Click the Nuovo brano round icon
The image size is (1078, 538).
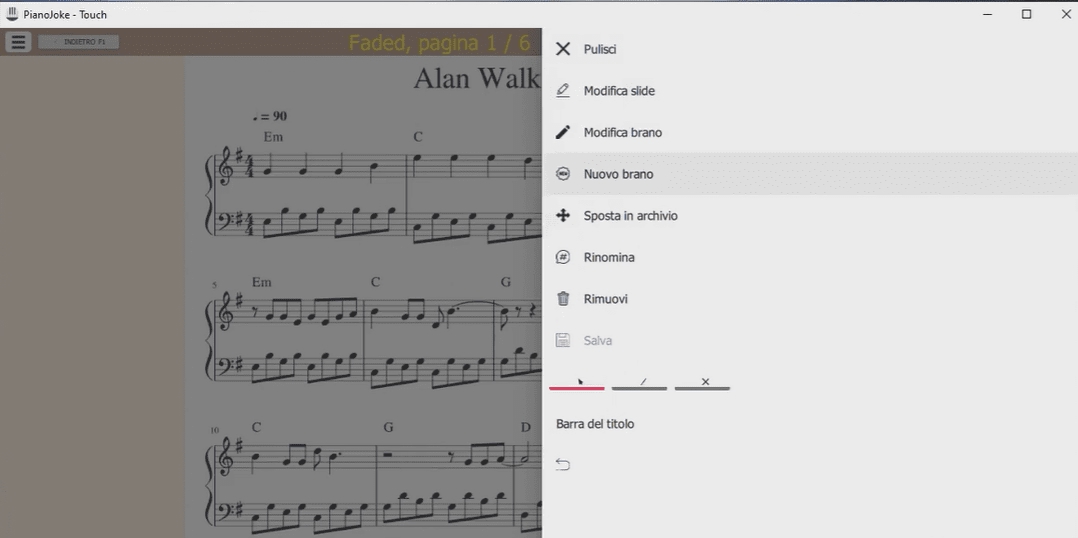(563, 174)
